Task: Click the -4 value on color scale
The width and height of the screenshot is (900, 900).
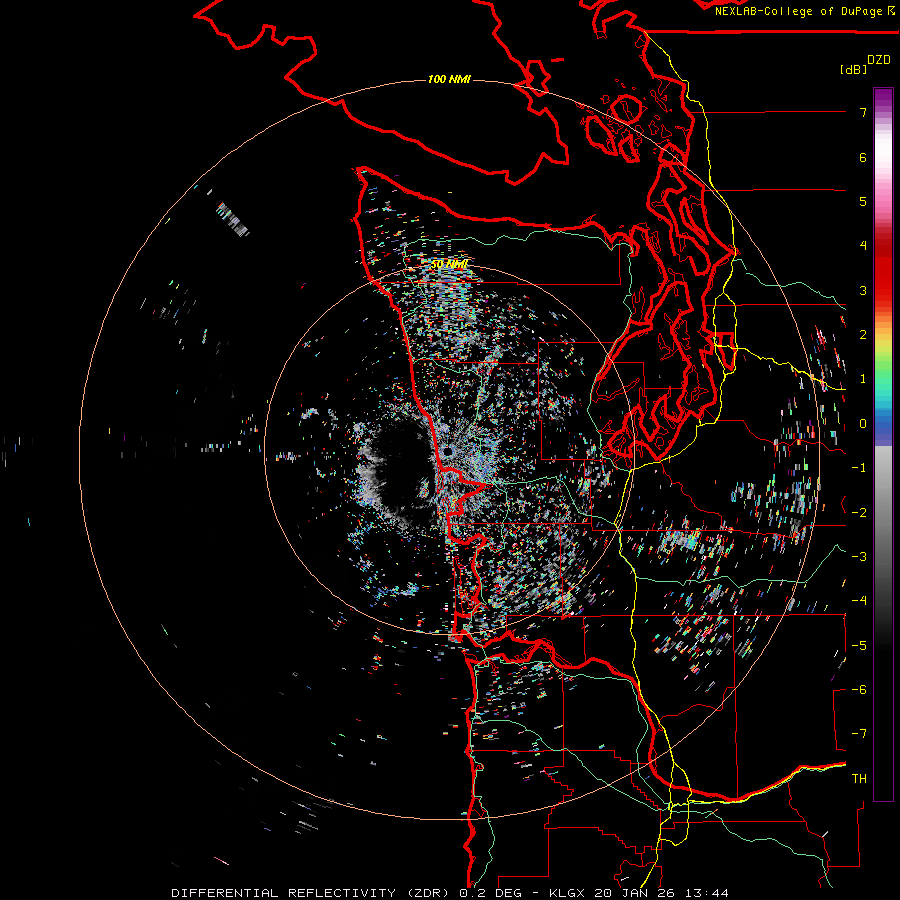Action: click(x=859, y=600)
